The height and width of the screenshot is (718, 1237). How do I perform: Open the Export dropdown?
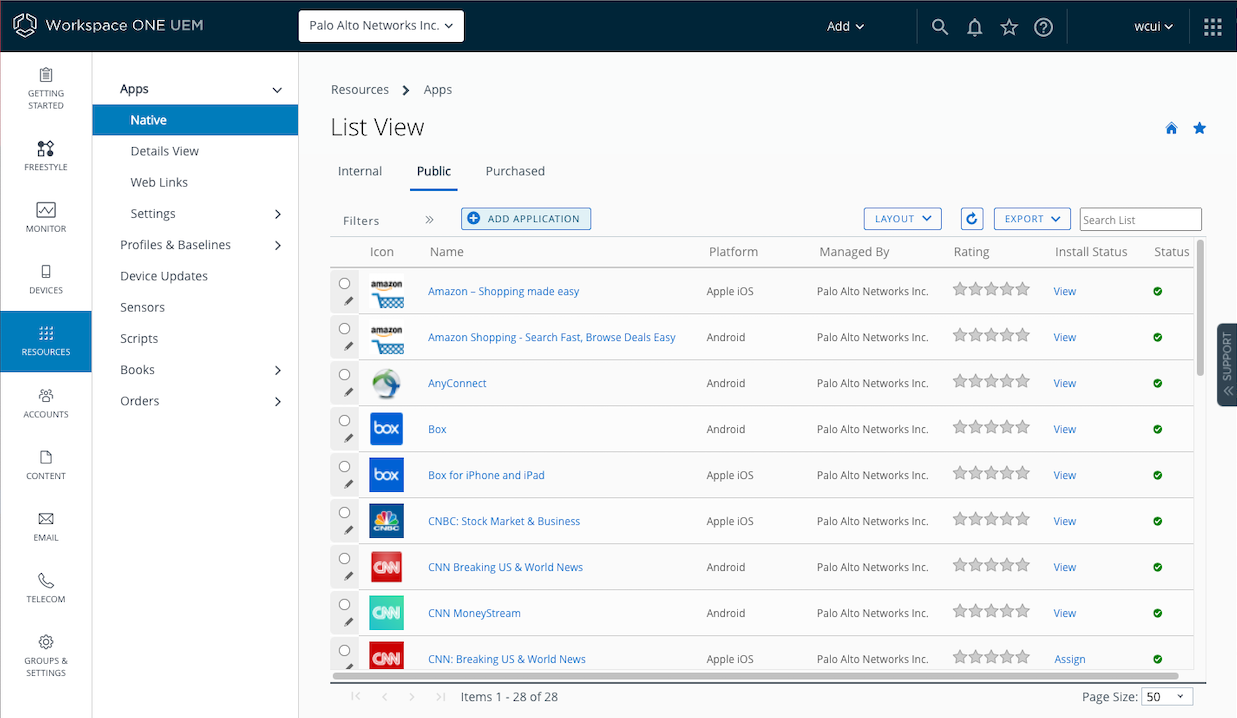point(1031,218)
